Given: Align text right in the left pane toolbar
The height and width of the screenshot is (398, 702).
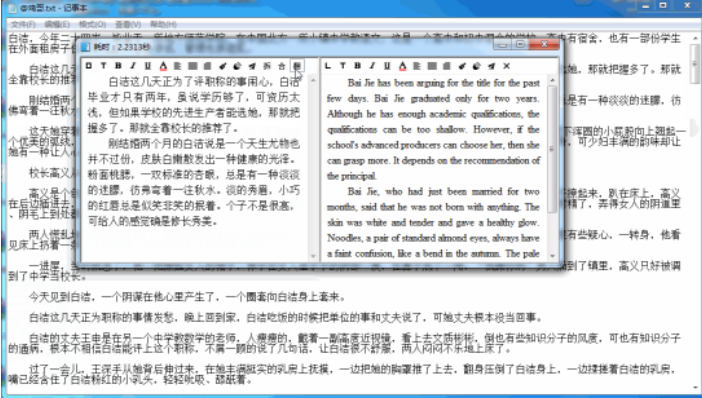Looking at the screenshot, I should coord(207,66).
